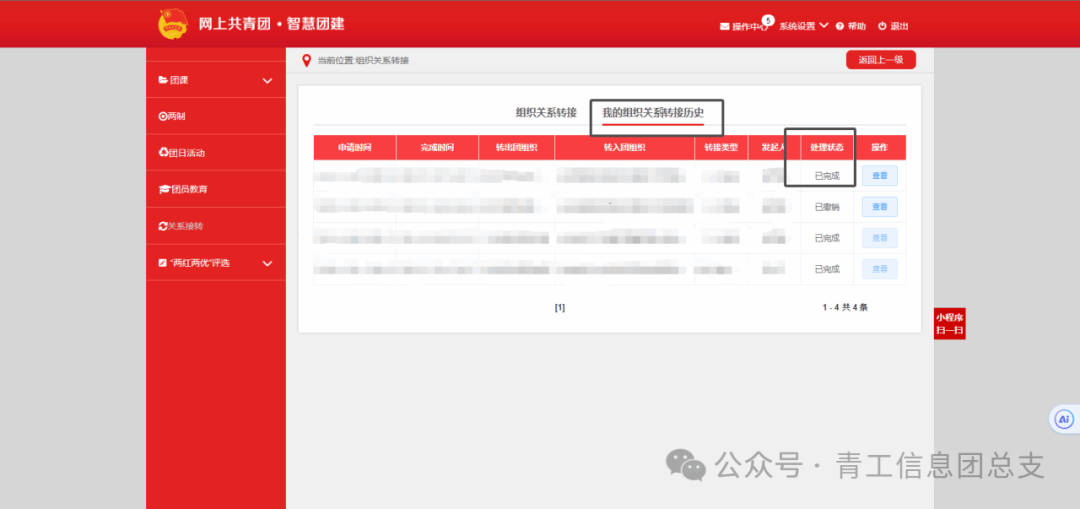Click the AI assistant floating icon
Image resolution: width=1080 pixels, height=509 pixels.
click(1064, 419)
